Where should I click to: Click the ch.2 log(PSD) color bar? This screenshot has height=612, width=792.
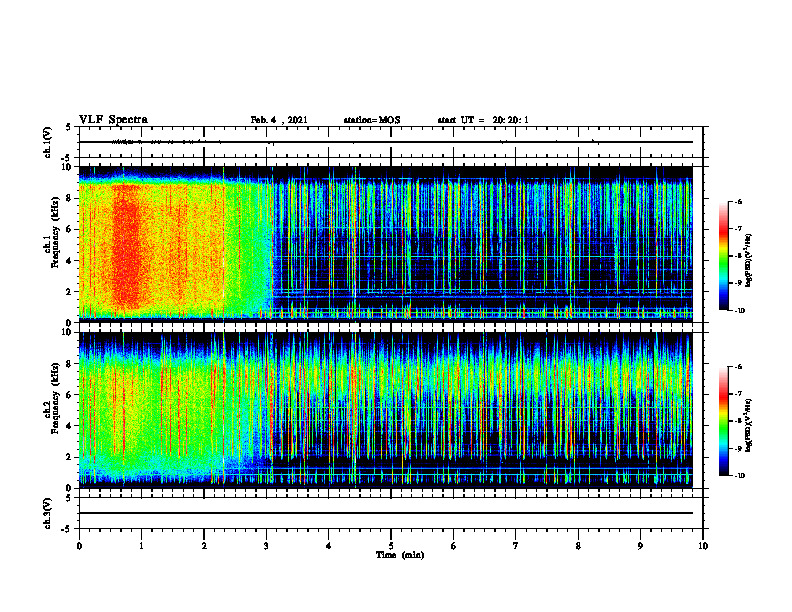tap(723, 421)
